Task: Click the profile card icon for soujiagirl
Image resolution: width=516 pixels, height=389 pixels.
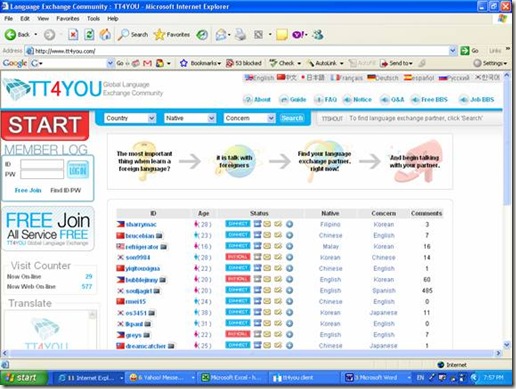Action: (257, 290)
